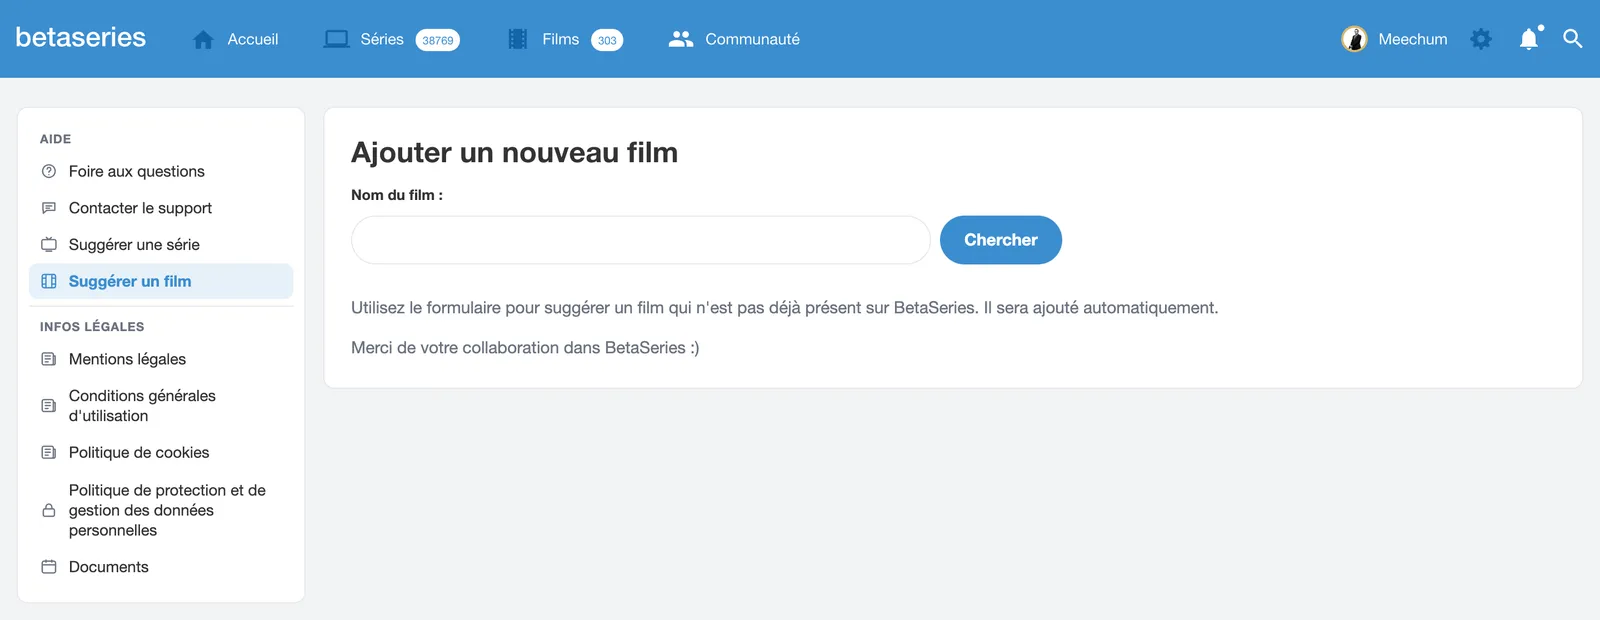Click the Utilisez le formulaire instruction text
Viewport: 1600px width, 620px height.
[x=785, y=308]
